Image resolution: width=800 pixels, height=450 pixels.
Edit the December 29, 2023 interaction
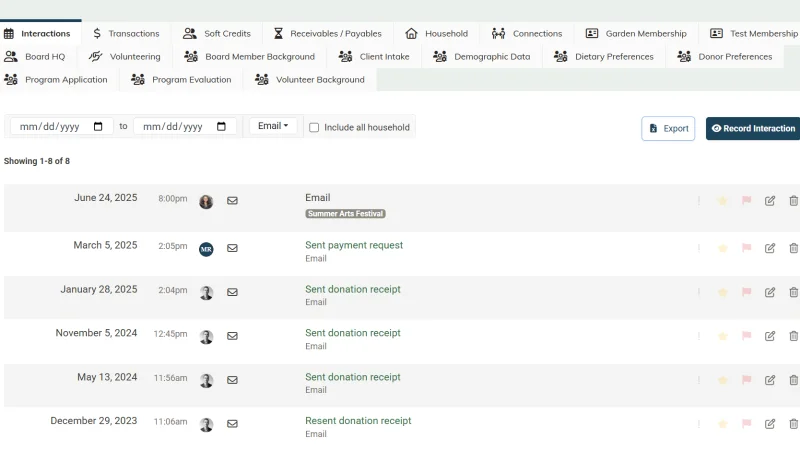click(770, 424)
